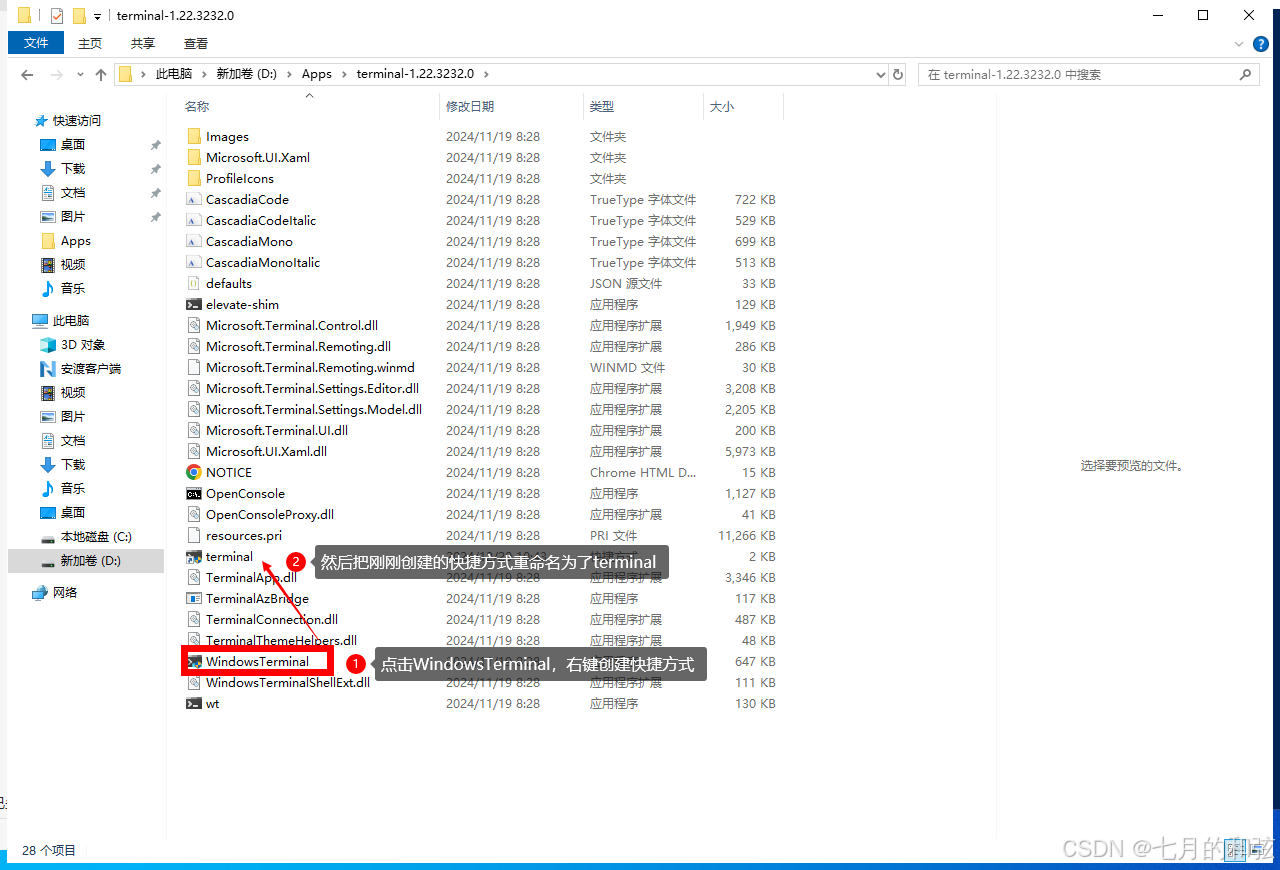
Task: Click the 新加卷 (D:) breadcrumb segment
Action: pyautogui.click(x=247, y=75)
